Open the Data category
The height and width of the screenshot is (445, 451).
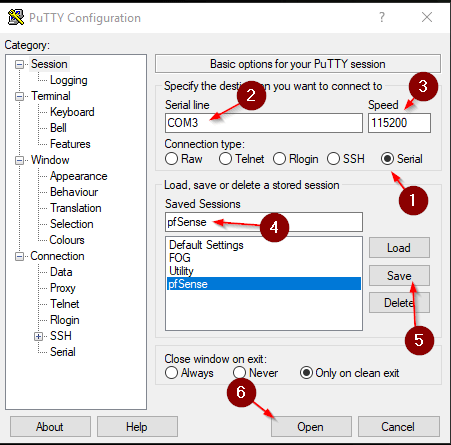(x=61, y=272)
